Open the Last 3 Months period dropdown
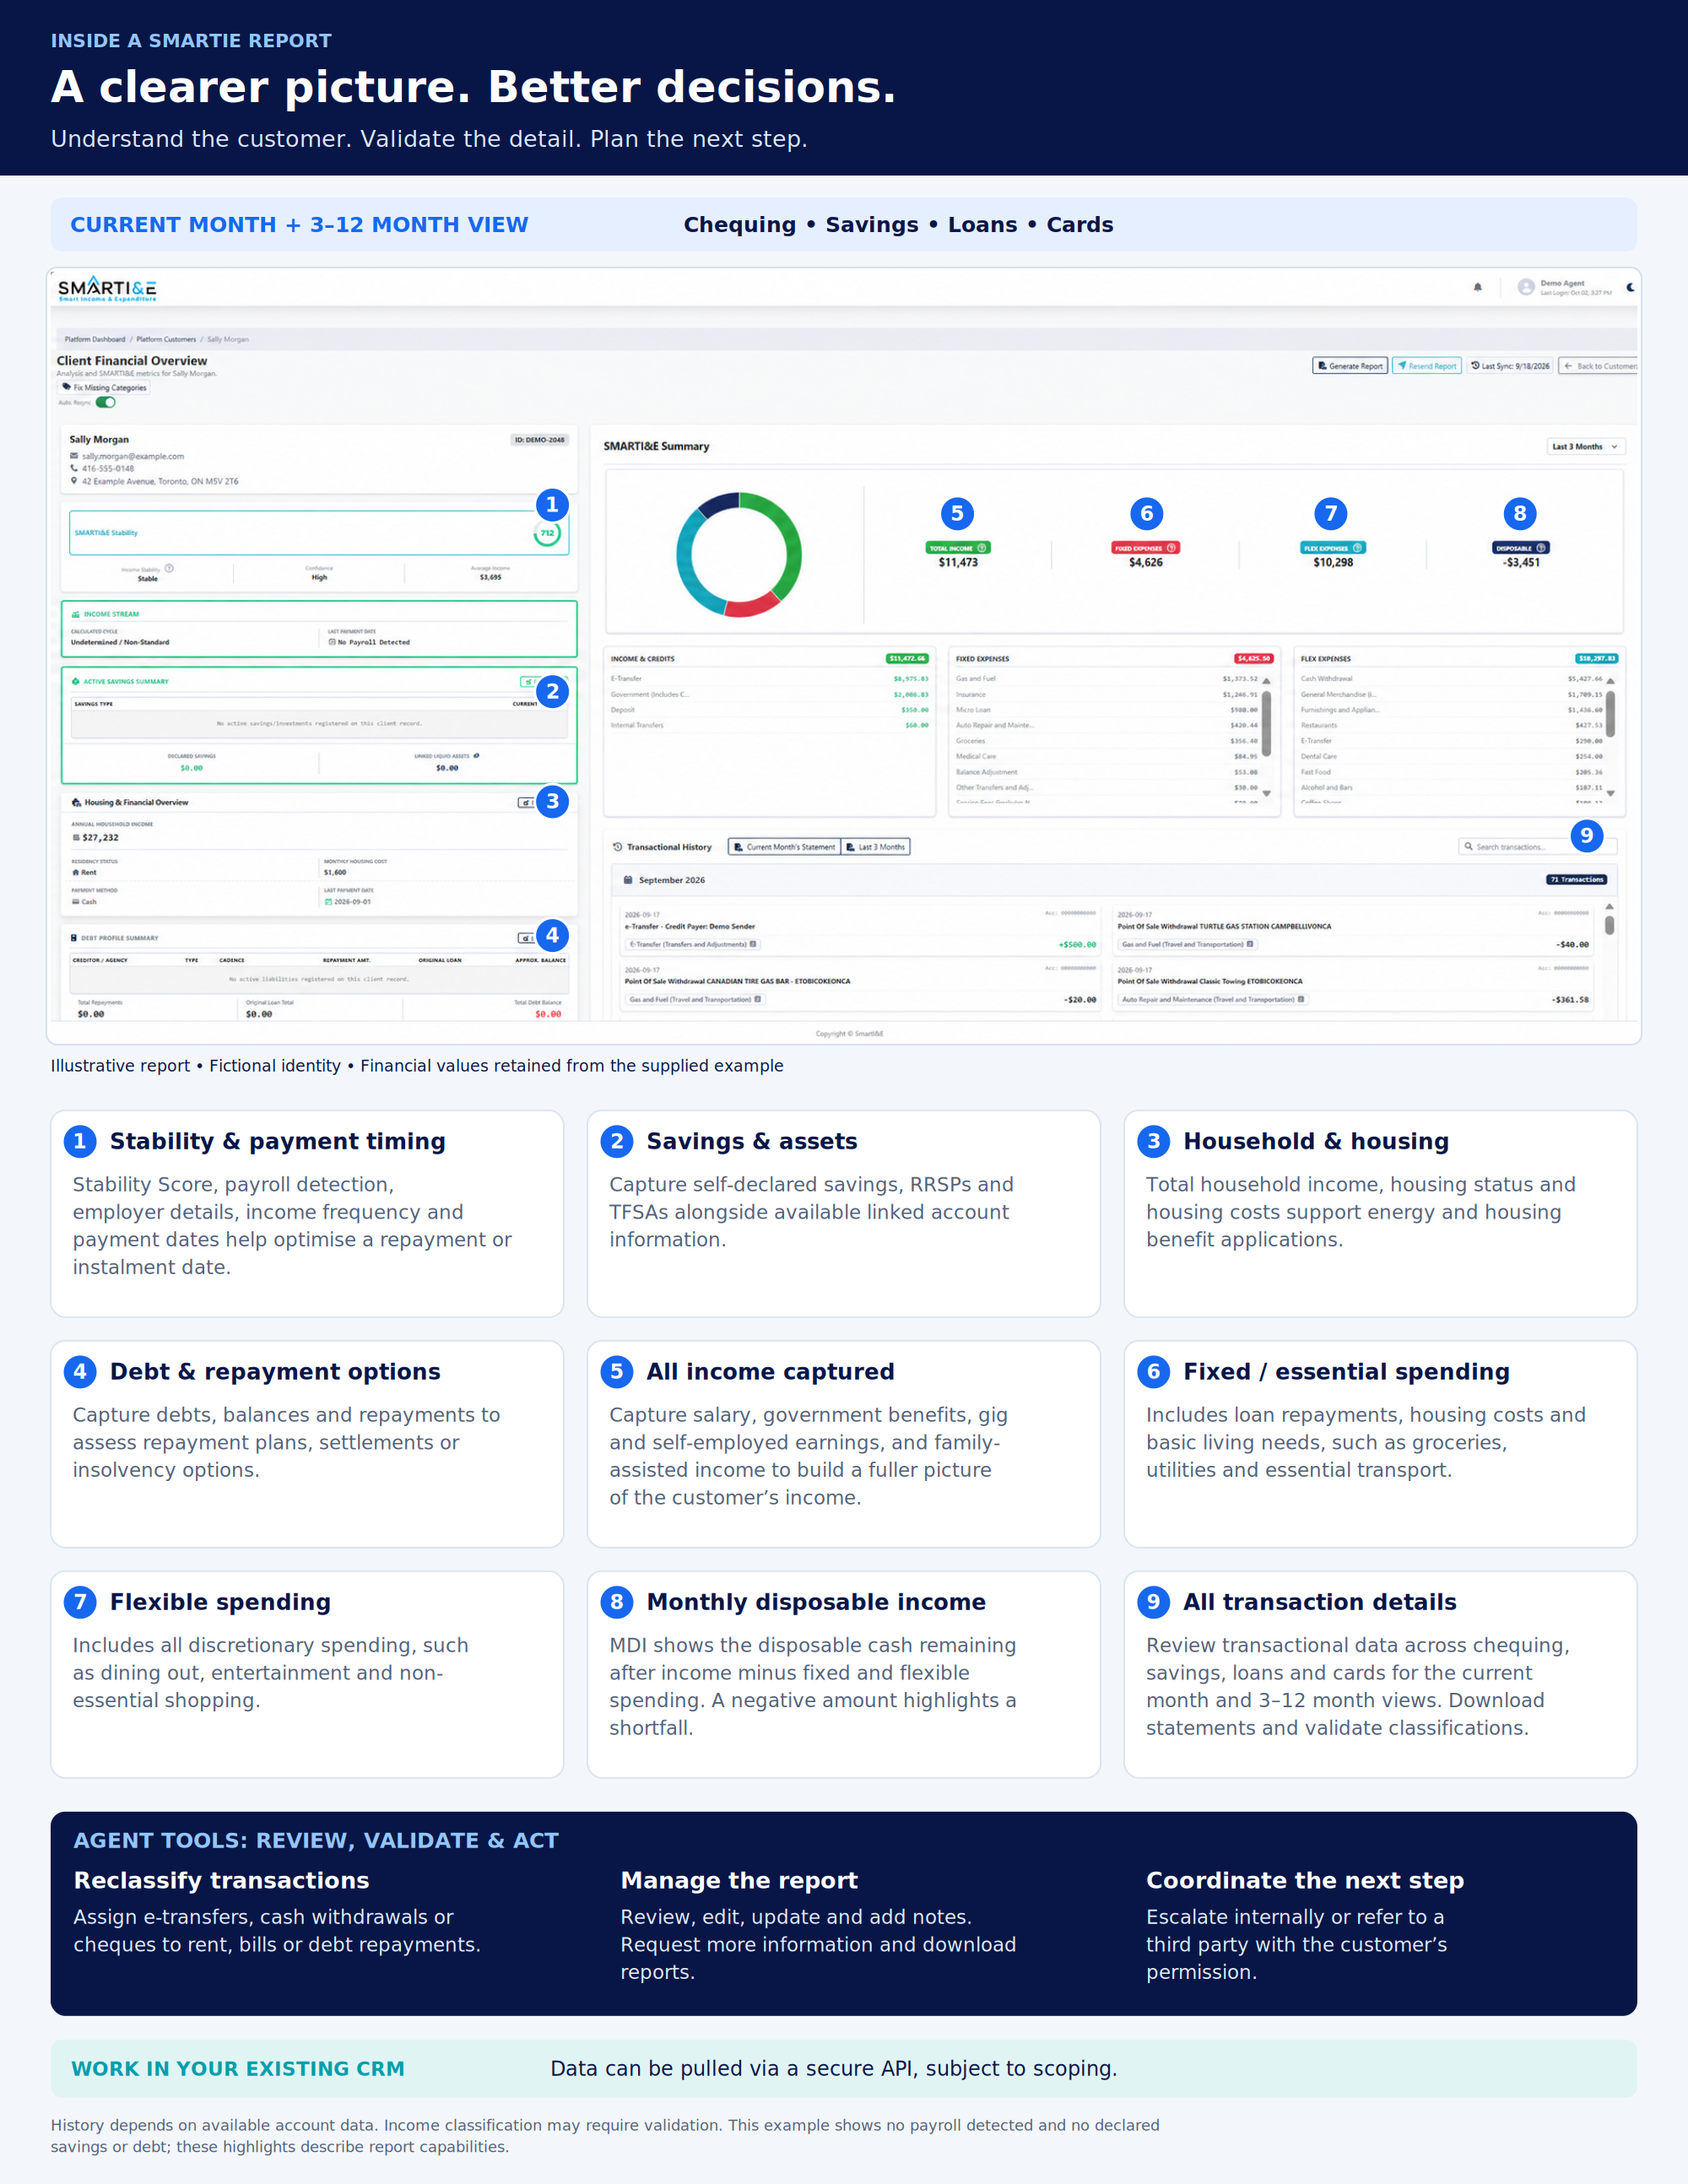1688x2184 pixels. tap(1585, 447)
